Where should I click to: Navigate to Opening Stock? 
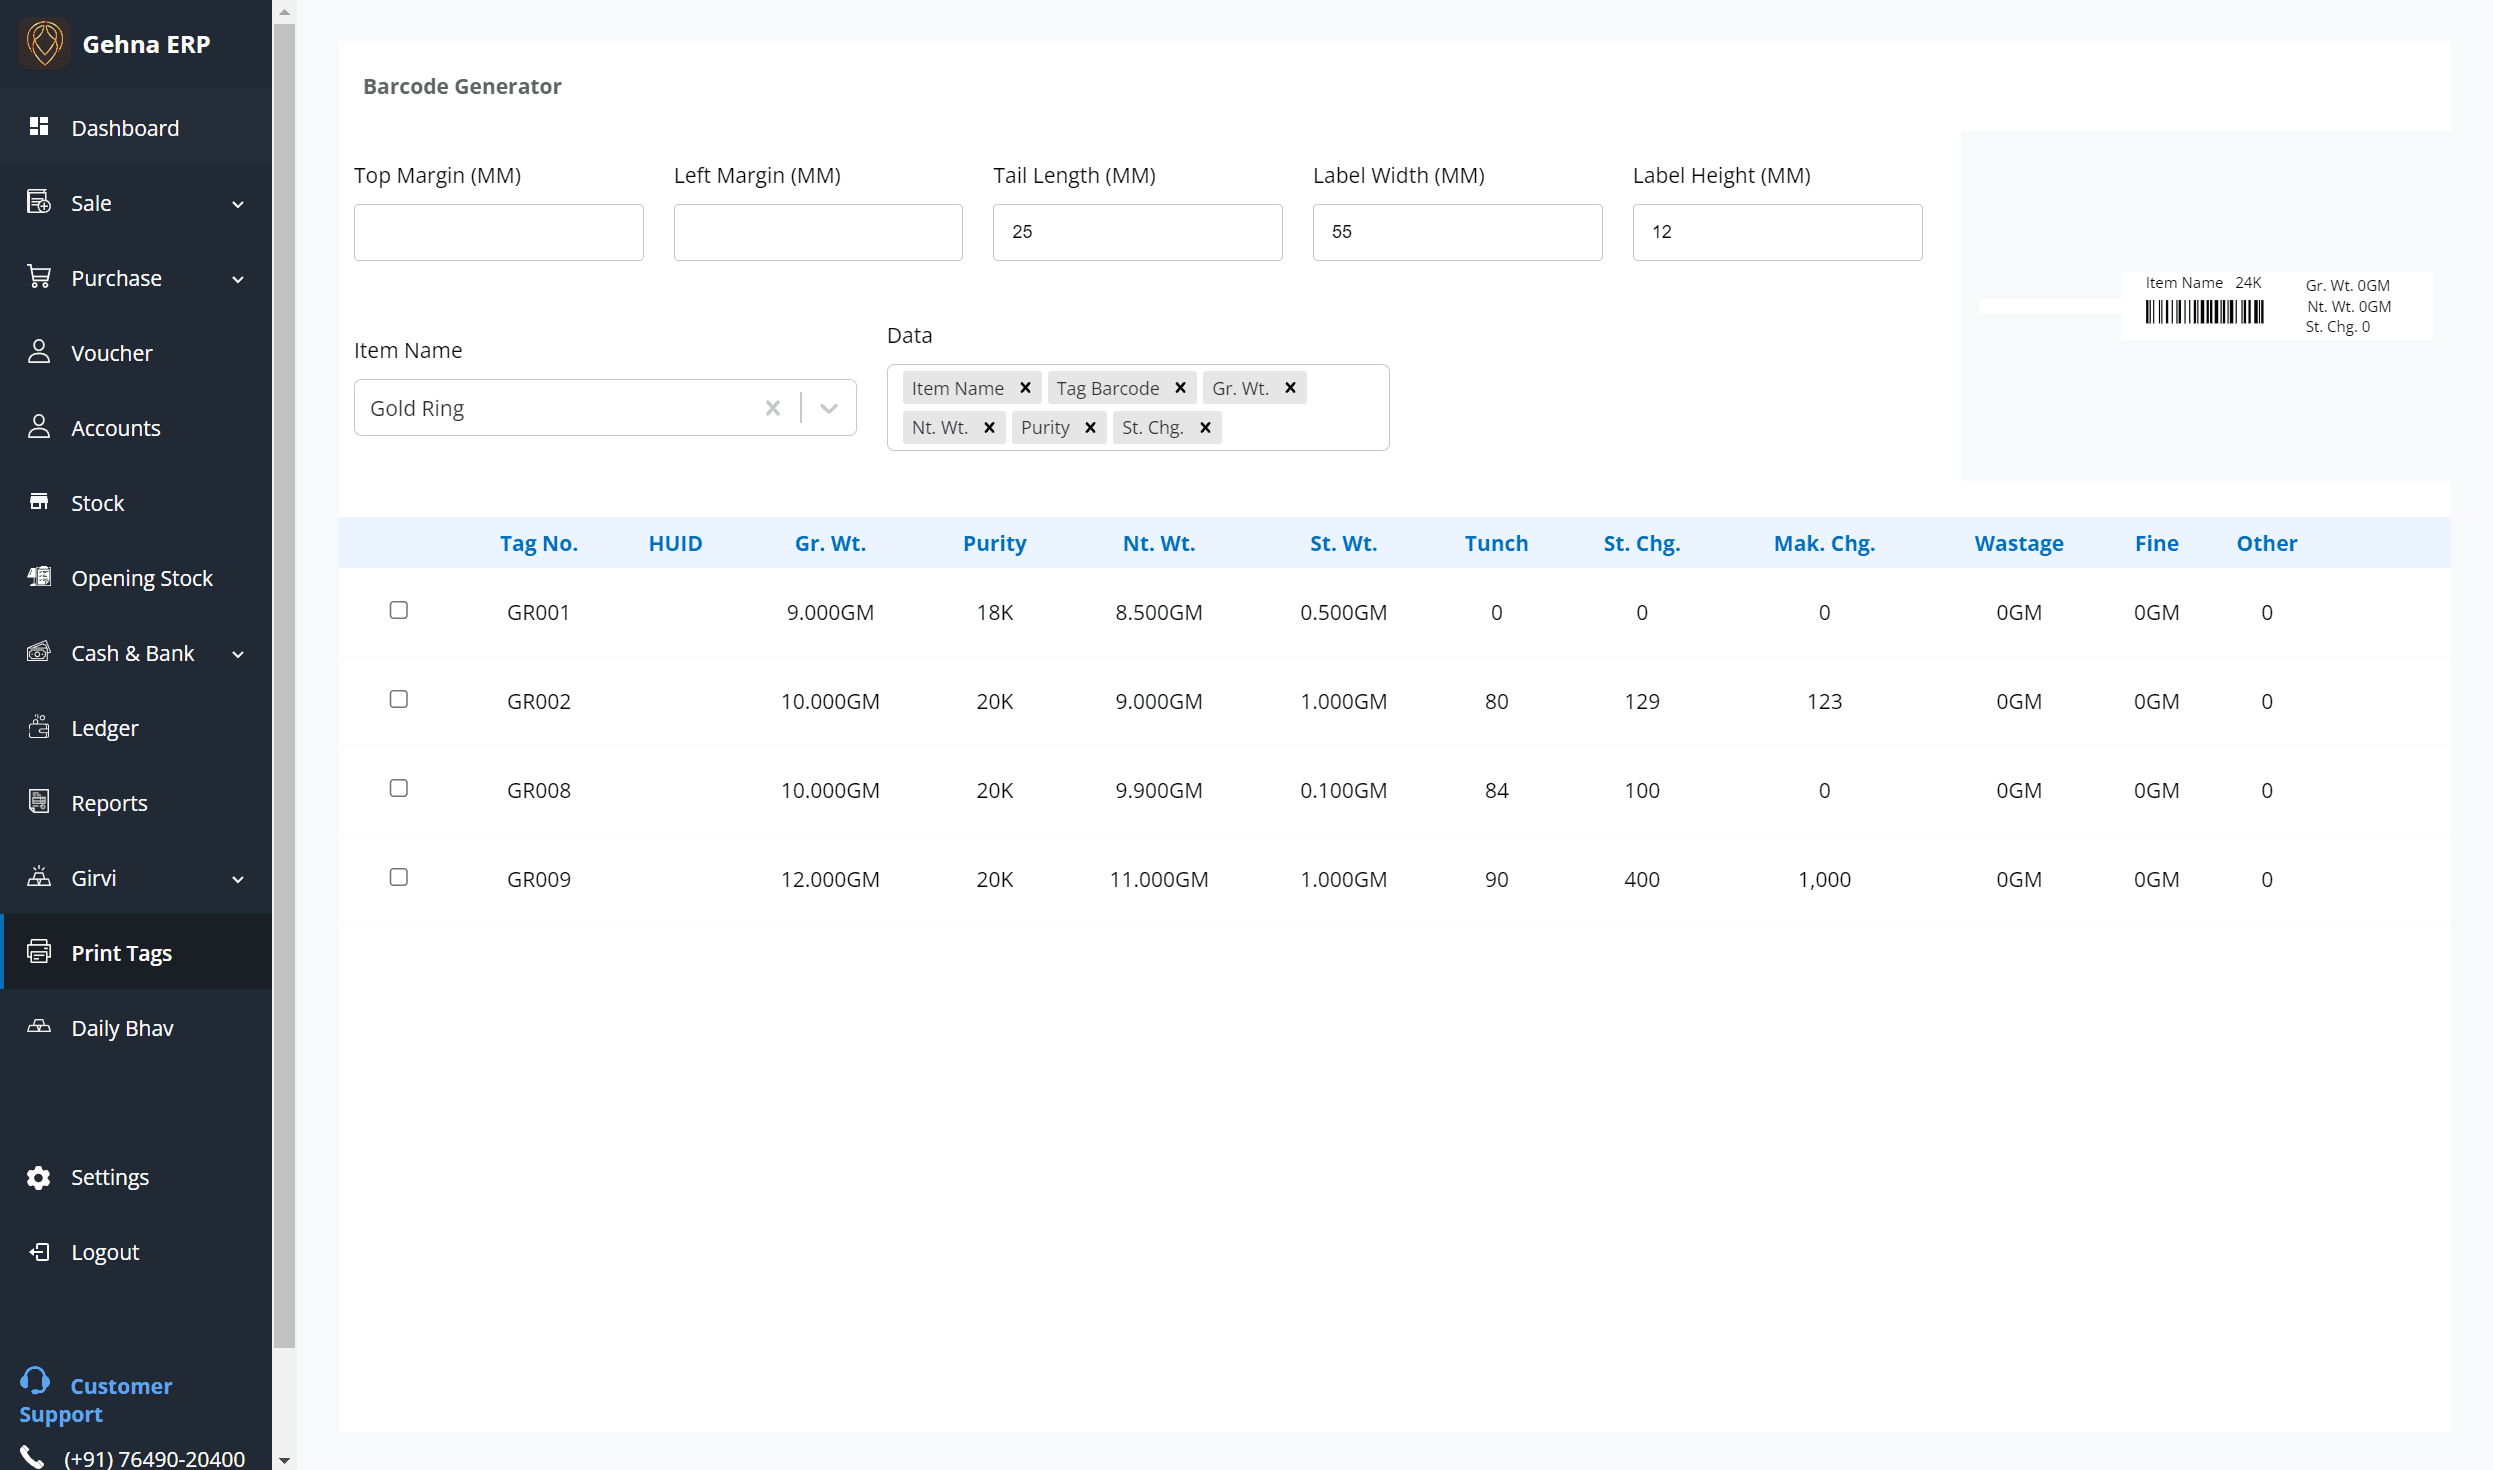pyautogui.click(x=39, y=577)
